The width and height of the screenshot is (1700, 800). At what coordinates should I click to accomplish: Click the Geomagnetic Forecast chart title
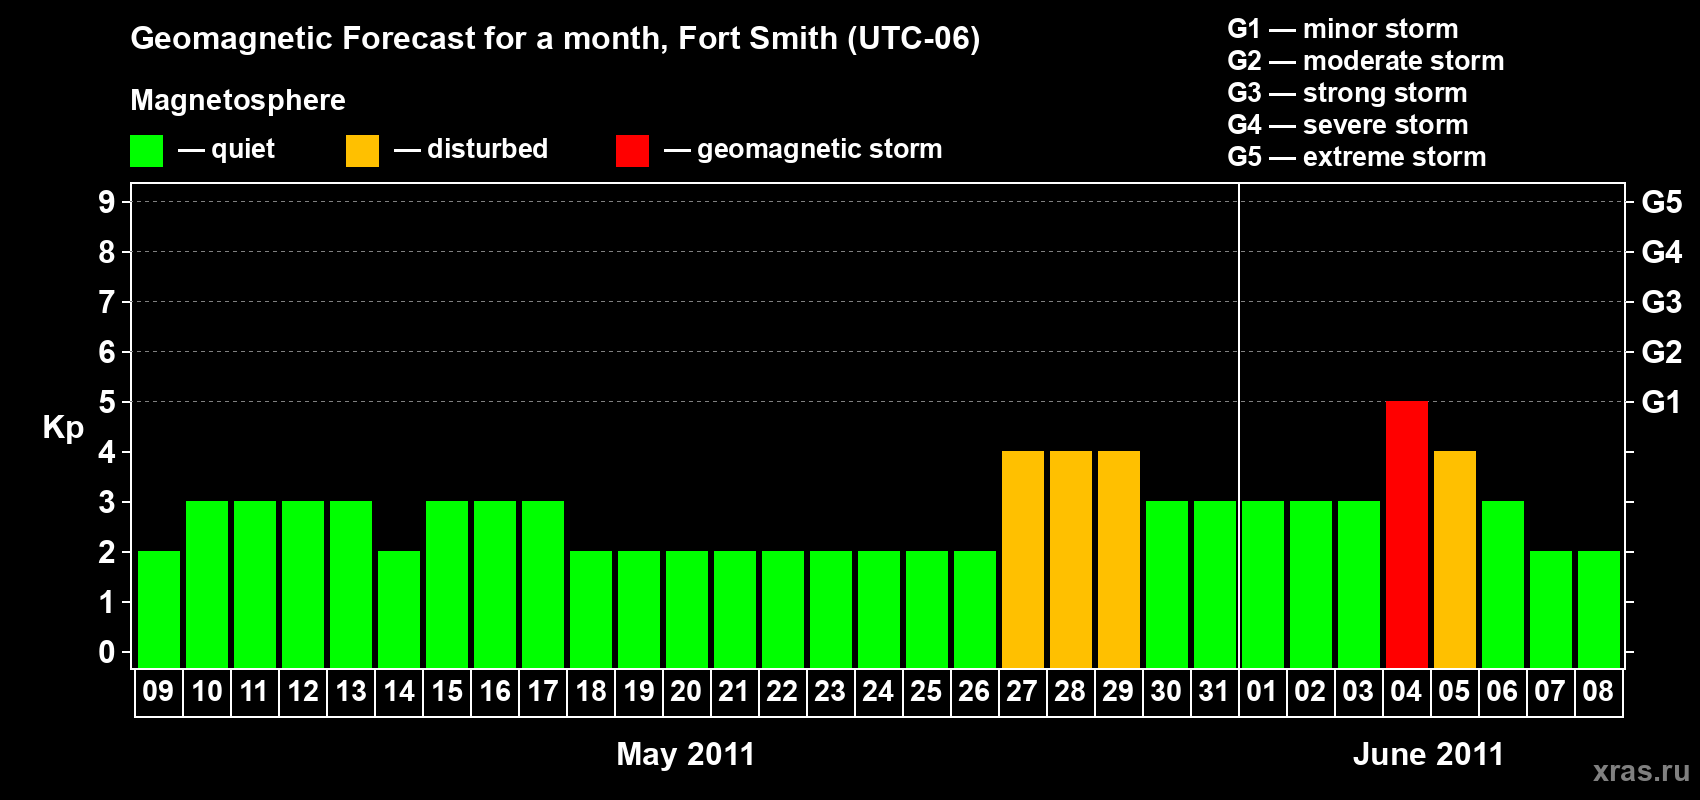pos(555,39)
